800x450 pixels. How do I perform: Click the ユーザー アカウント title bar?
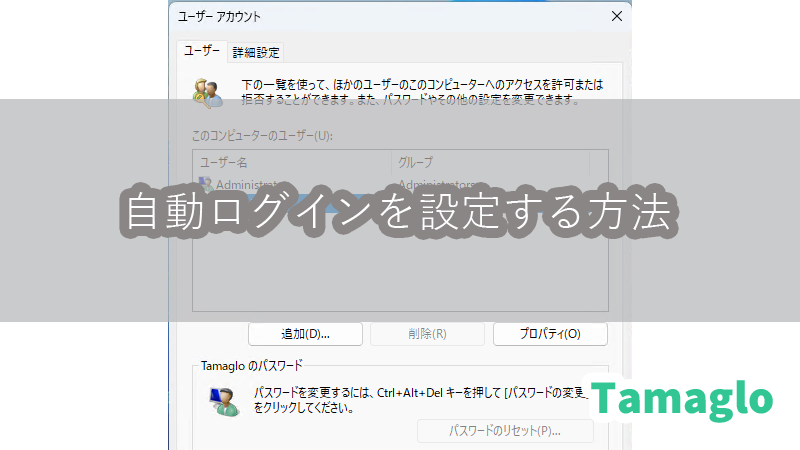pos(380,16)
